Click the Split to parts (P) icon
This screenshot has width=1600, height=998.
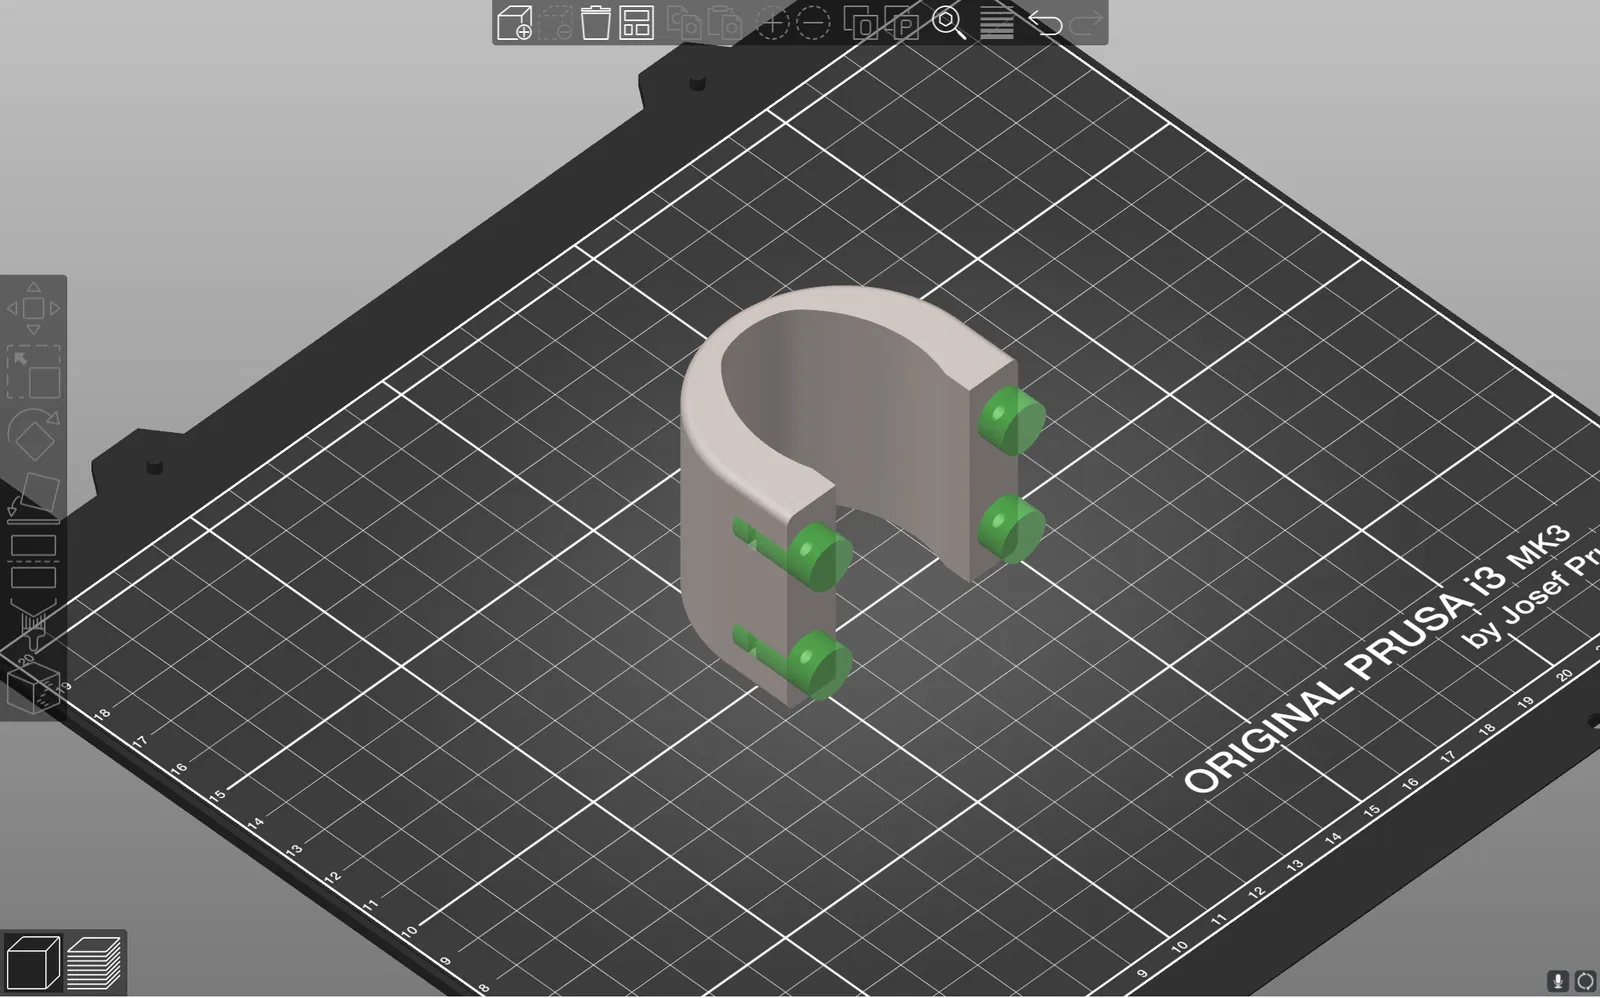click(902, 23)
